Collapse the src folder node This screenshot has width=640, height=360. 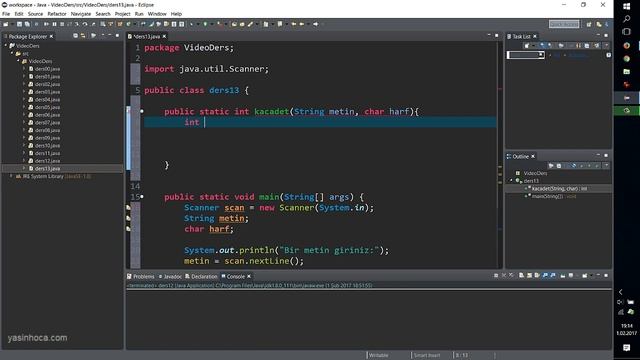click(12, 53)
